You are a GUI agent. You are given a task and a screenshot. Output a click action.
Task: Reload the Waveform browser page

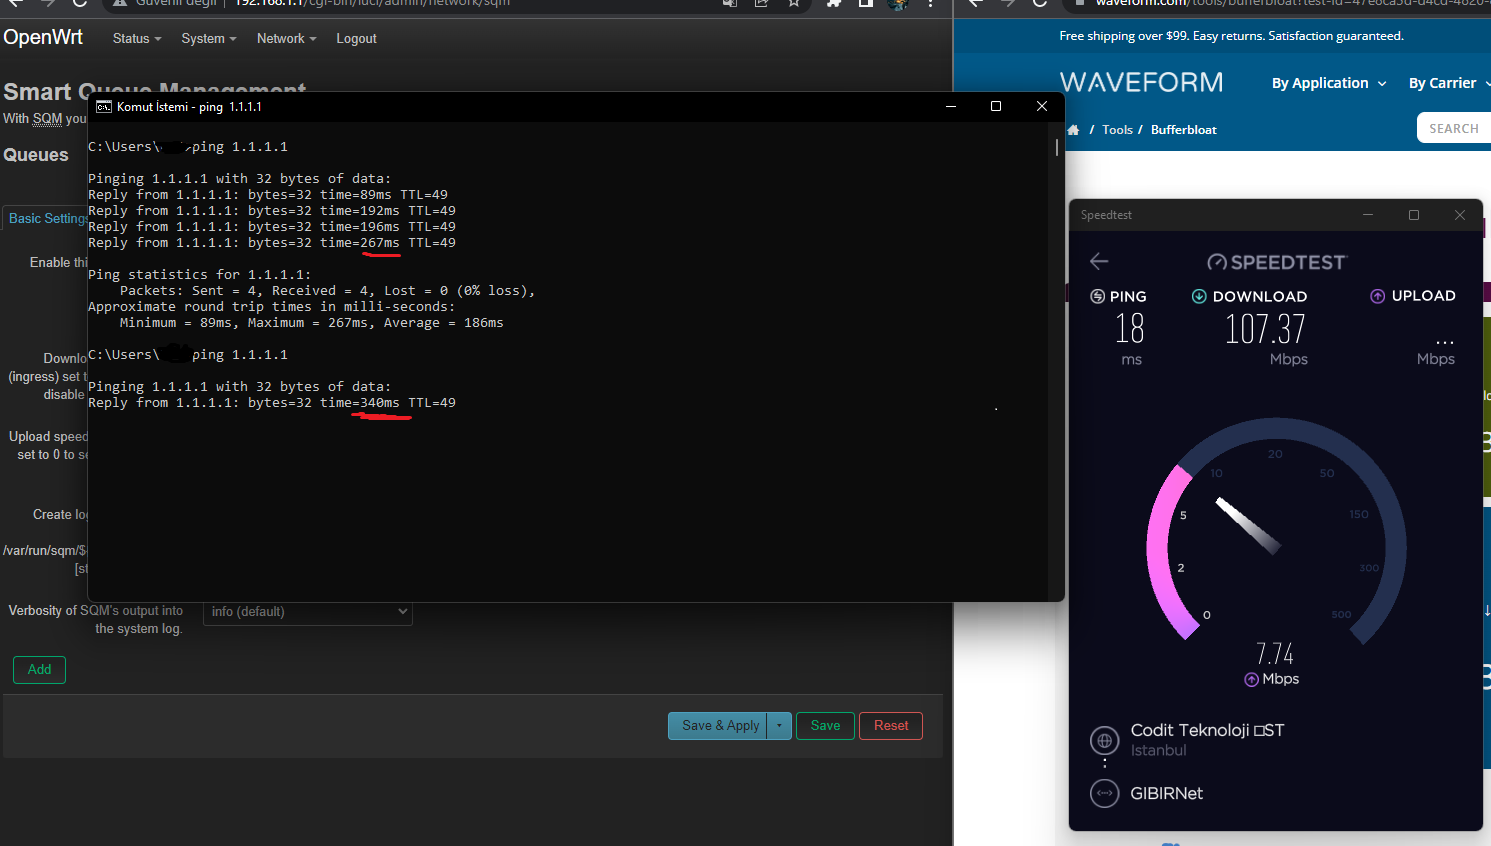(1040, 3)
